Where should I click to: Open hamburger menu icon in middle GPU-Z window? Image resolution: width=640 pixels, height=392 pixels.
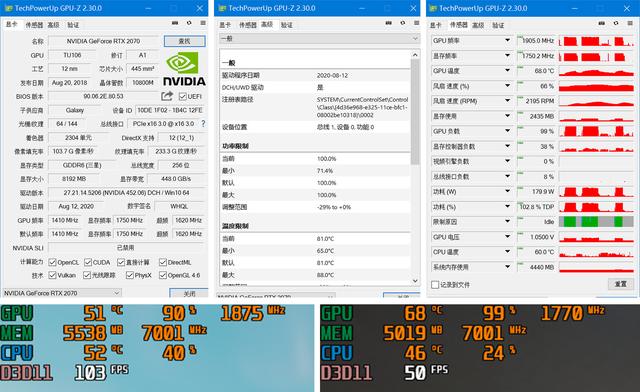click(x=416, y=23)
